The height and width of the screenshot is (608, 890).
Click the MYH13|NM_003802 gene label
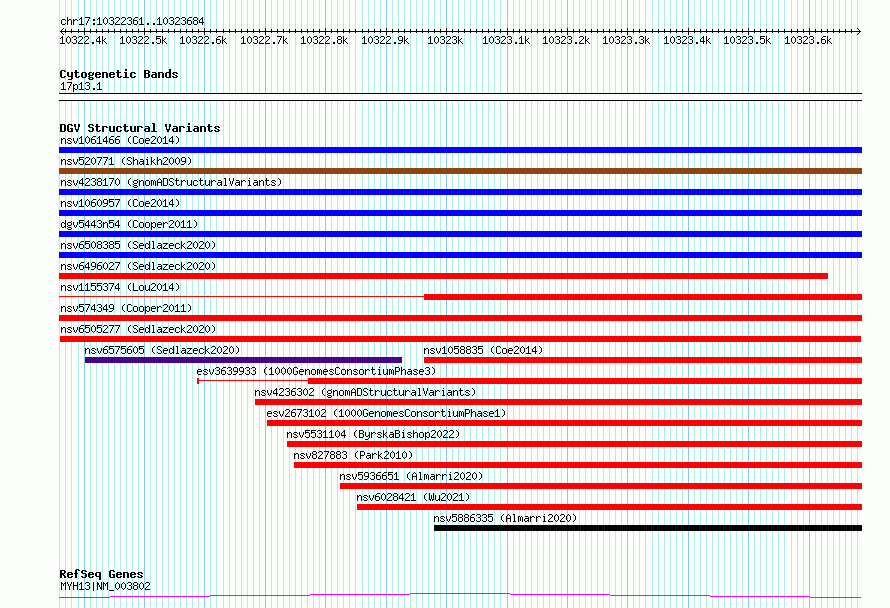pyautogui.click(x=105, y=586)
